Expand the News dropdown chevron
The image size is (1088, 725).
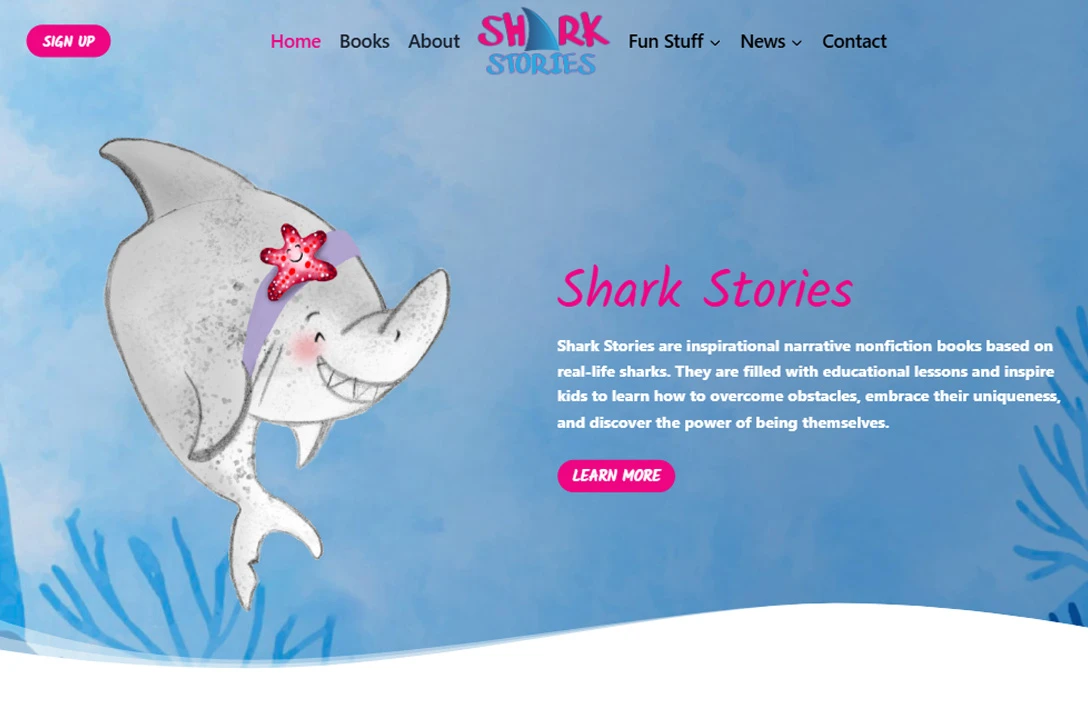(797, 43)
